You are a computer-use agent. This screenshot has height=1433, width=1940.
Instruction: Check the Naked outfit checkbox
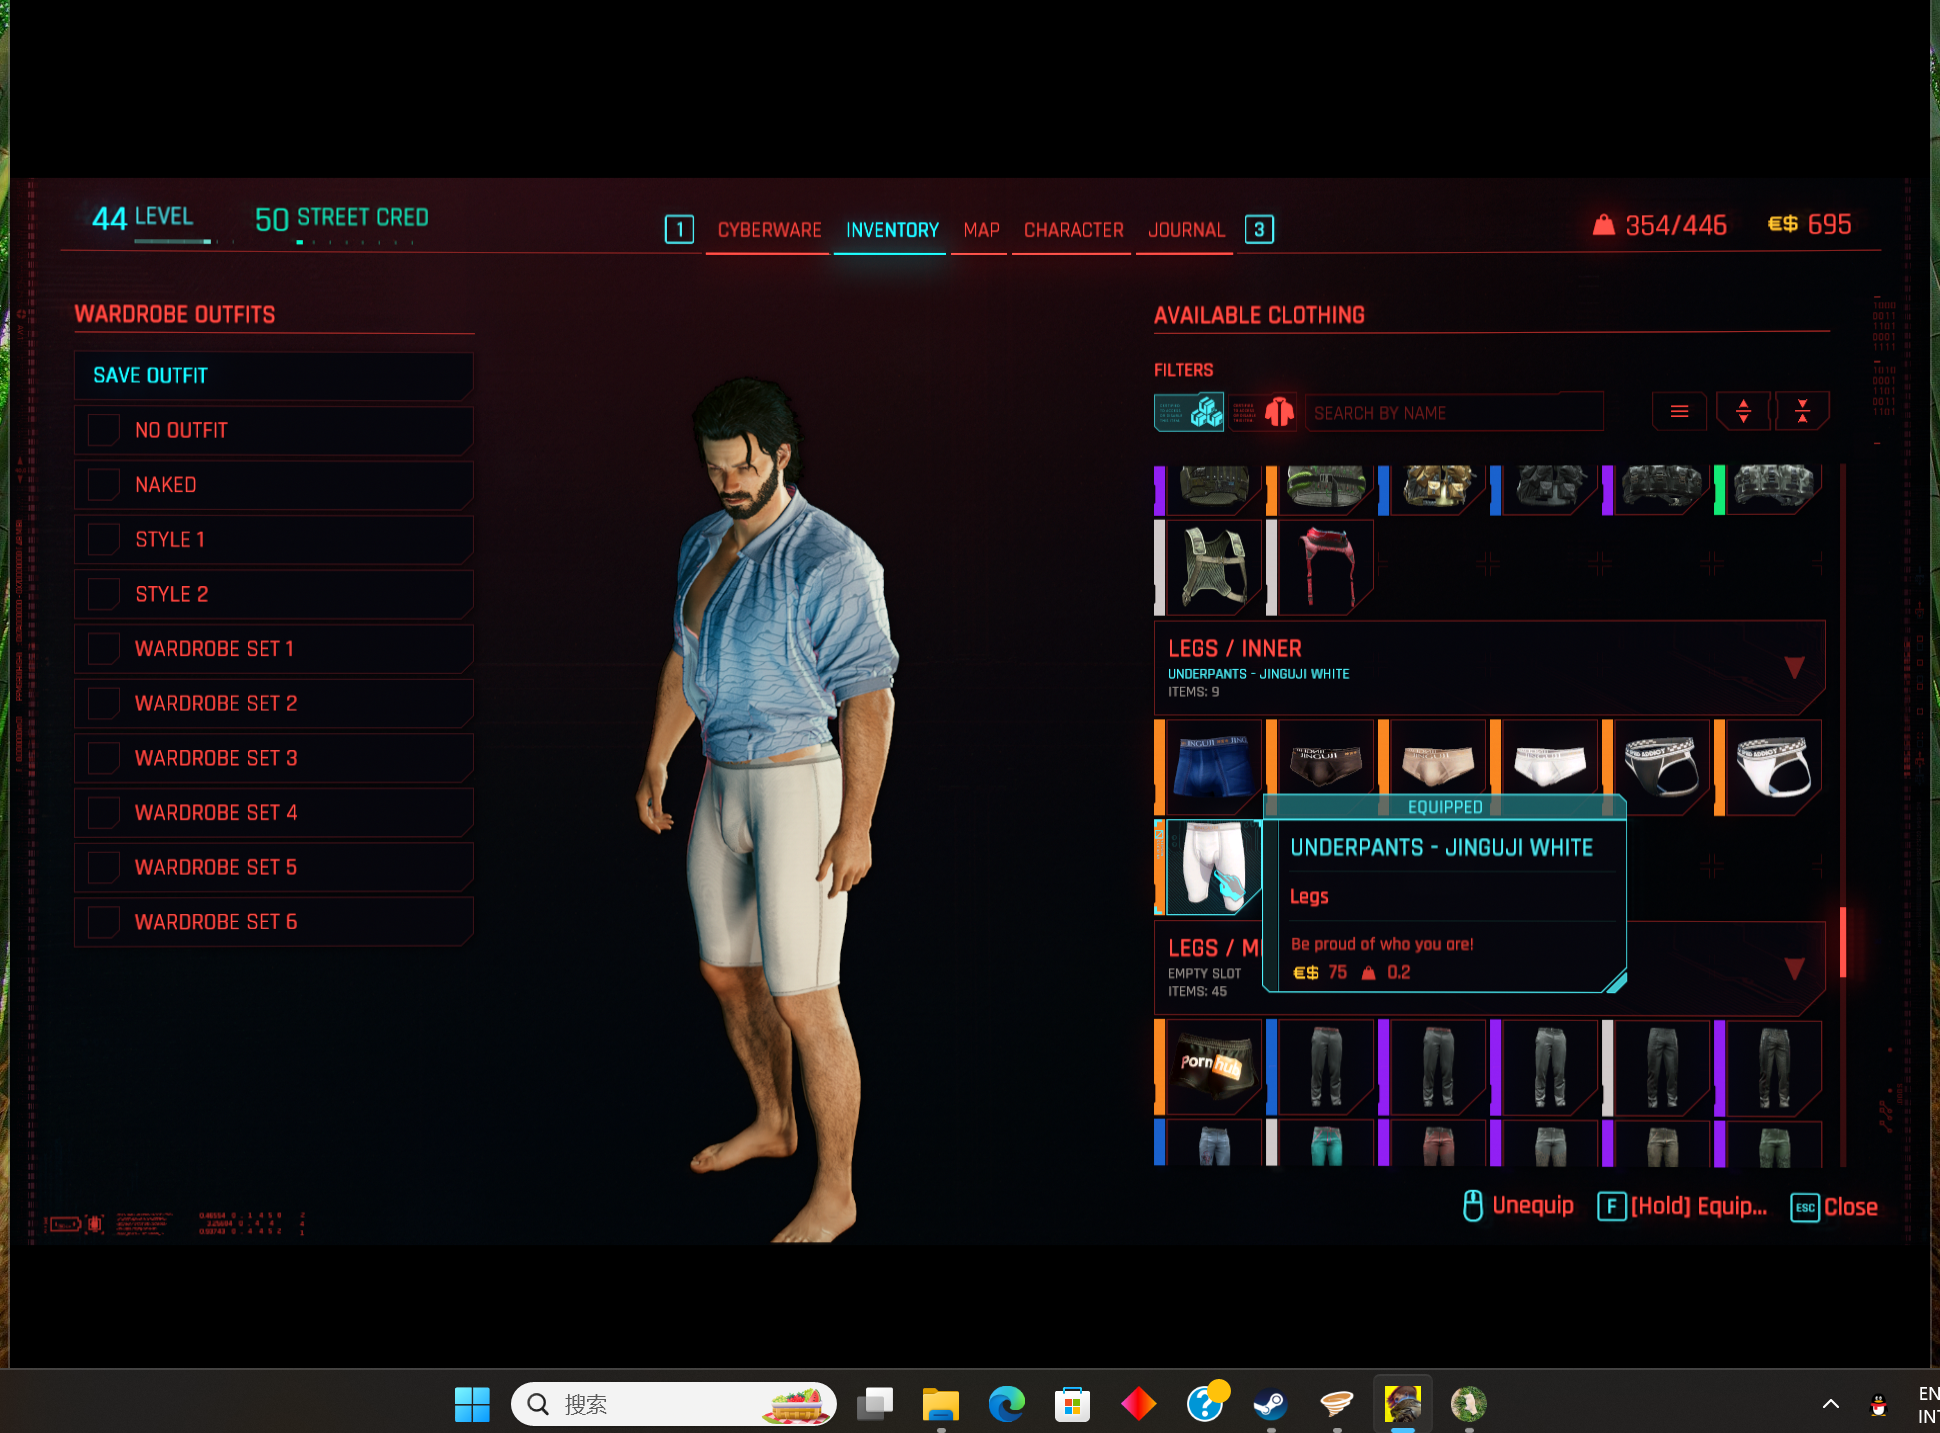[x=104, y=485]
